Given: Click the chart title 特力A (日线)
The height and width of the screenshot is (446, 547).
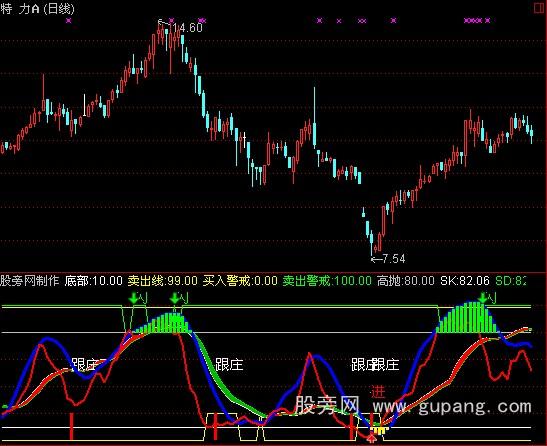Looking at the screenshot, I should [37, 8].
